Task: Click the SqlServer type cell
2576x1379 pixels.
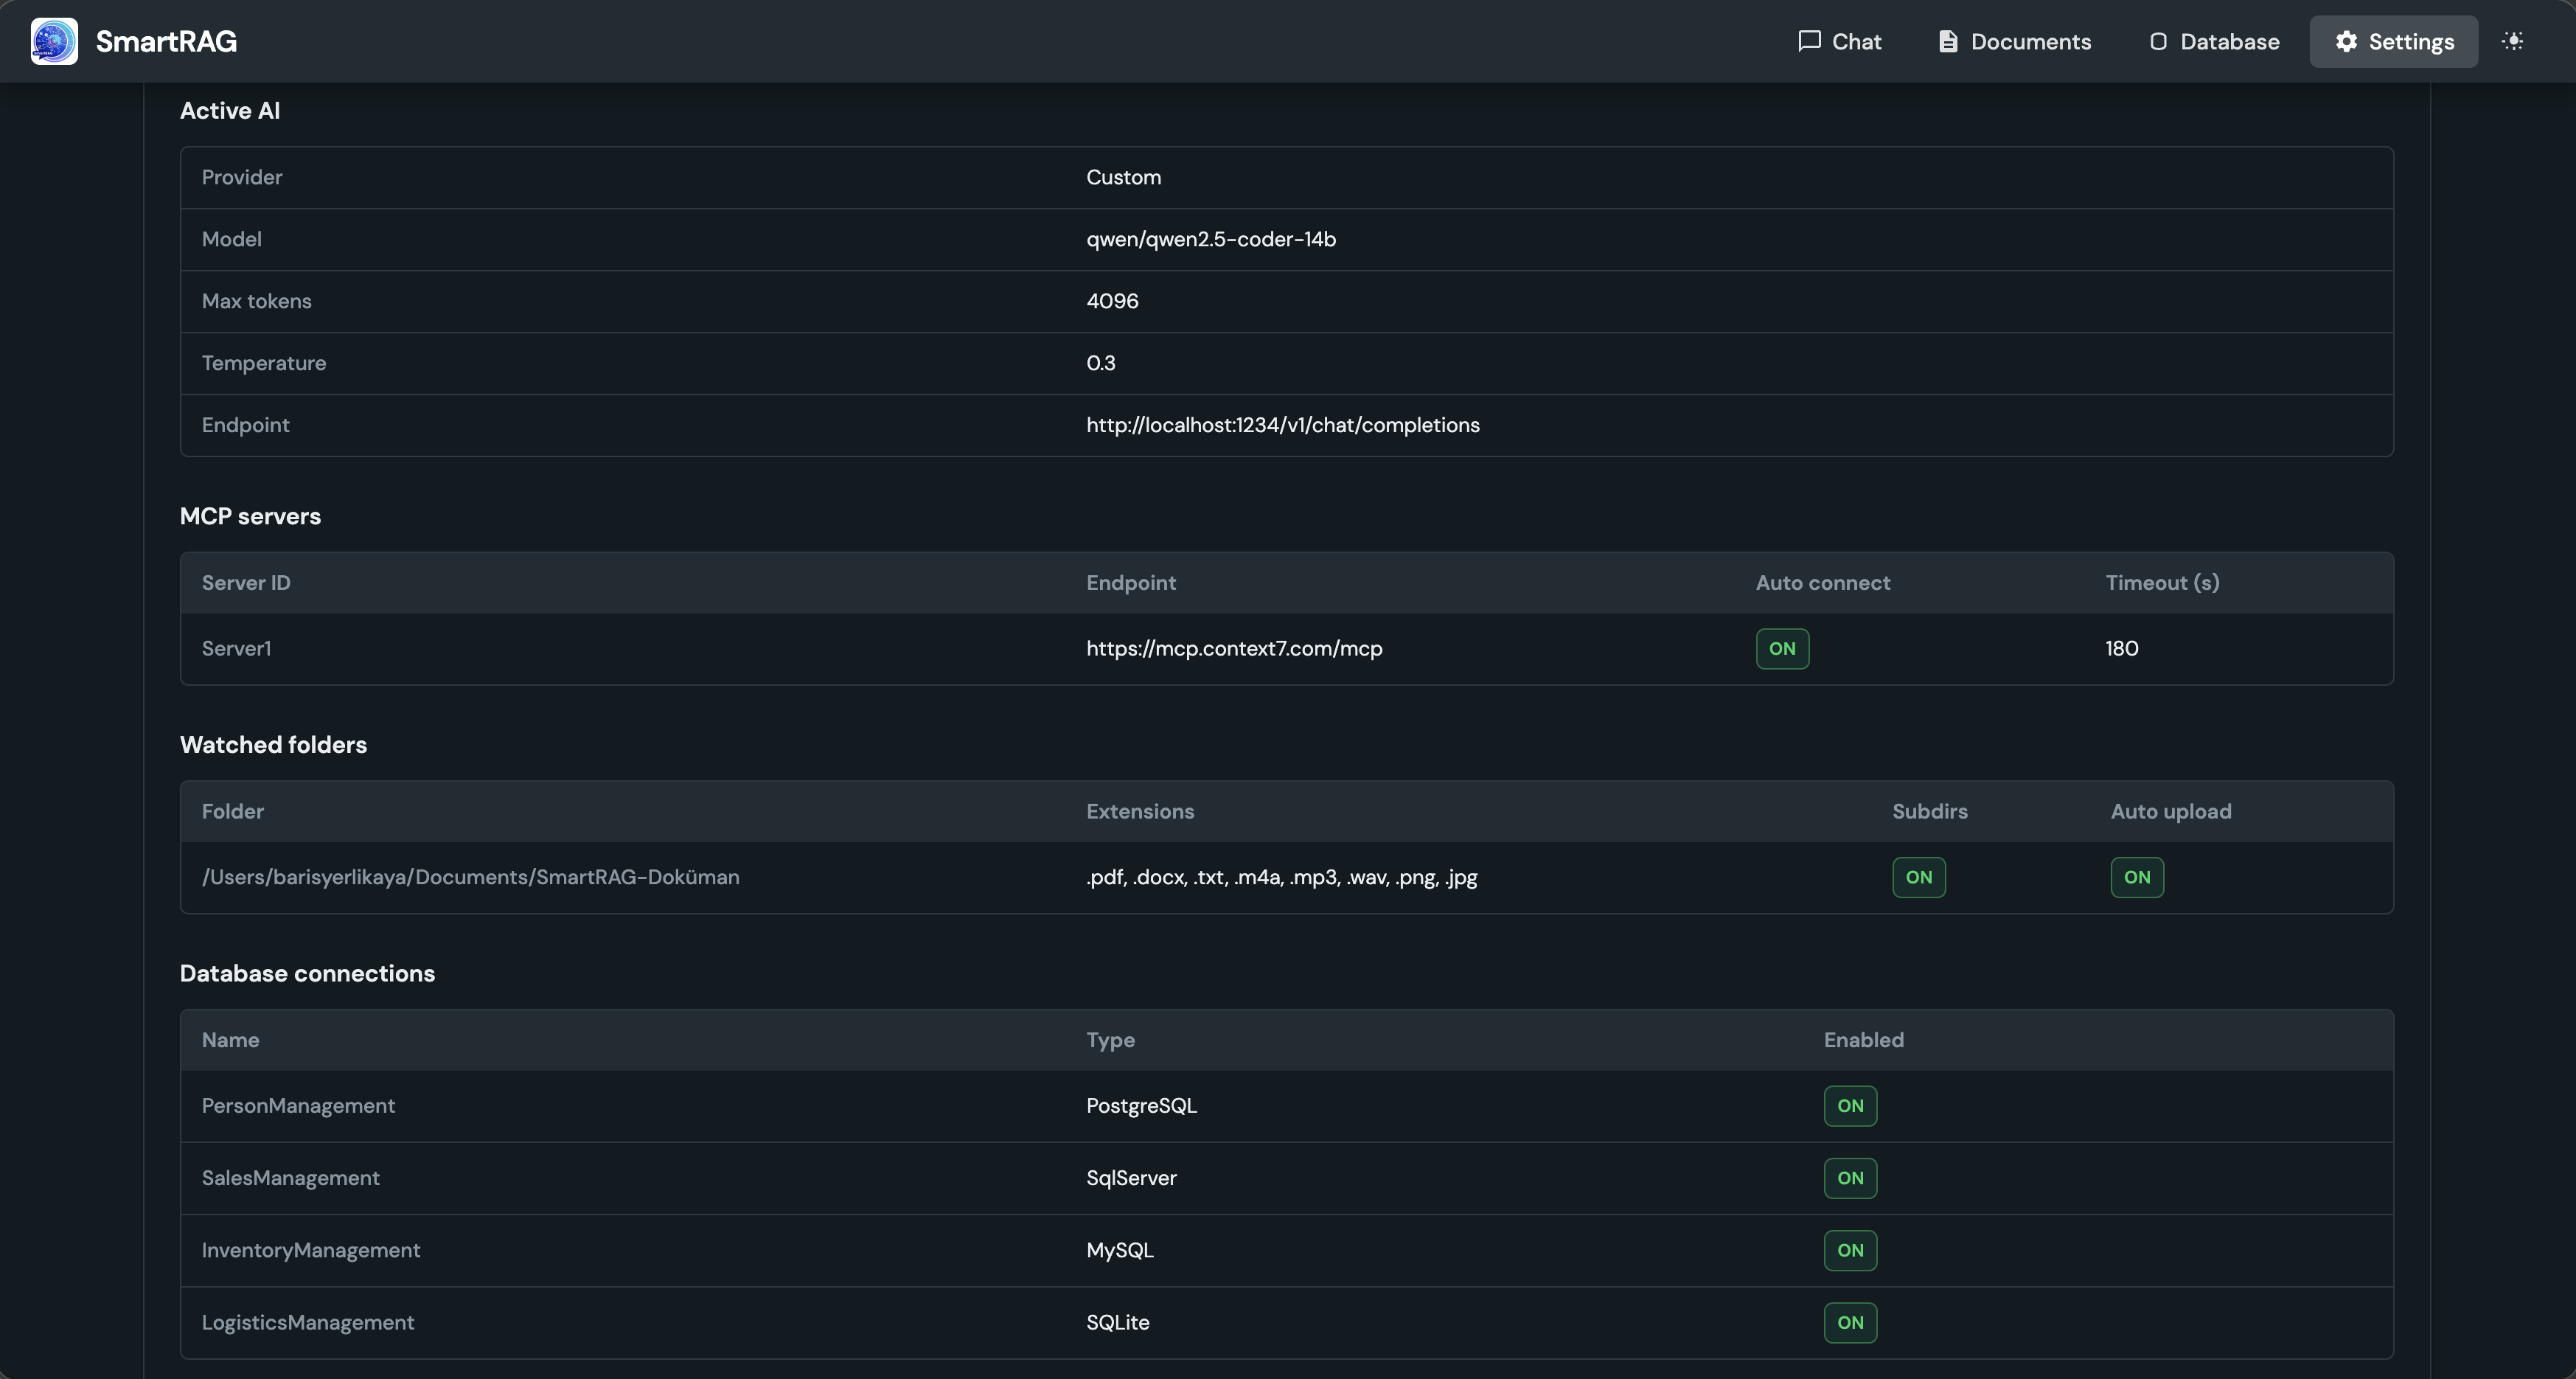Action: coord(1131,1178)
